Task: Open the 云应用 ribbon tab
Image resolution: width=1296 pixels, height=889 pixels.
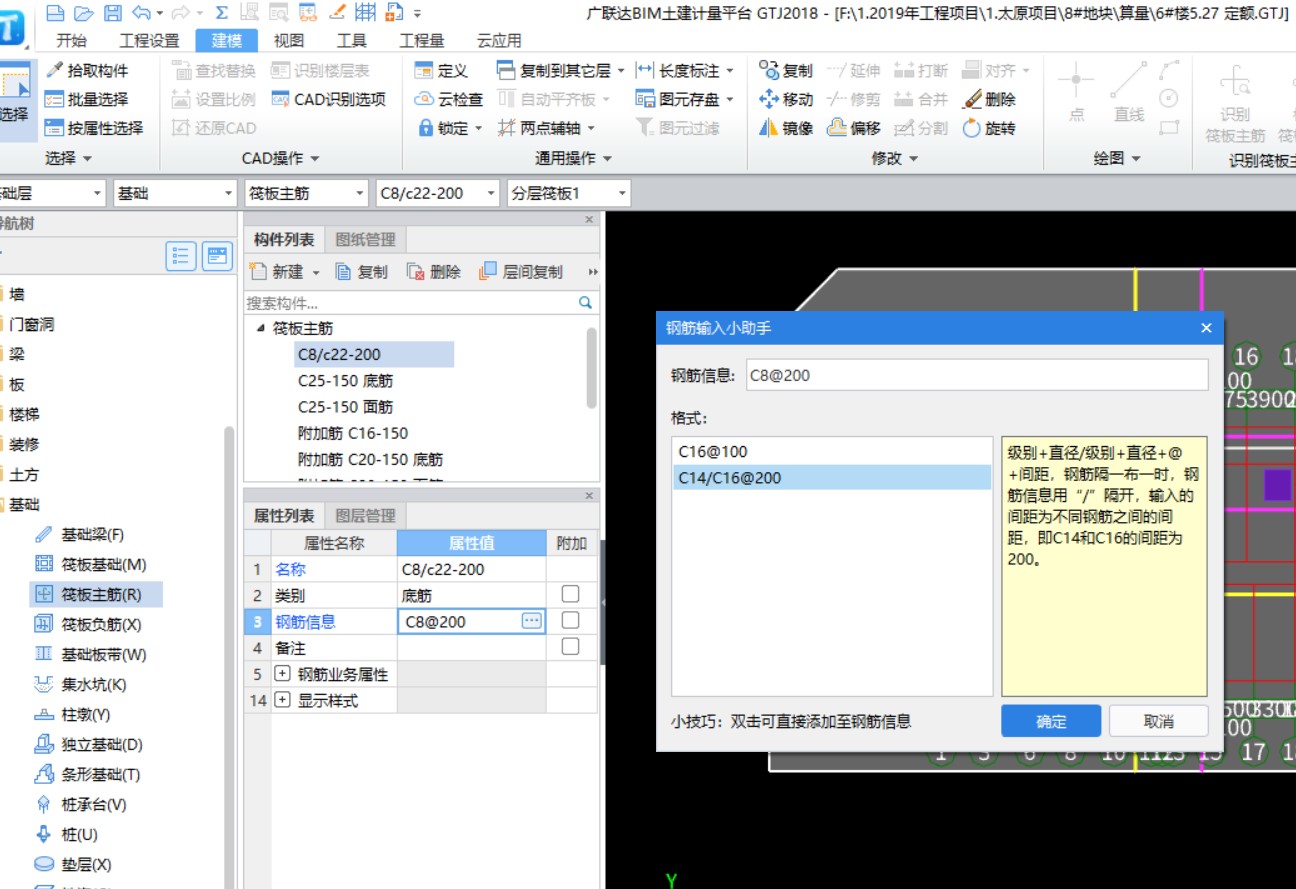Action: (499, 41)
